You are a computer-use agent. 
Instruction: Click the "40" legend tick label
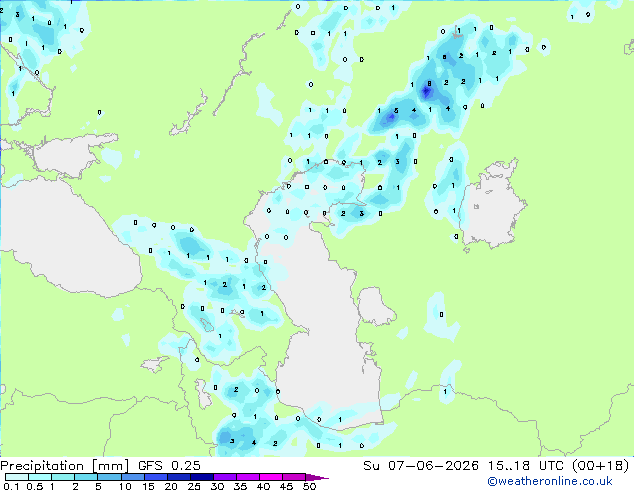click(263, 486)
